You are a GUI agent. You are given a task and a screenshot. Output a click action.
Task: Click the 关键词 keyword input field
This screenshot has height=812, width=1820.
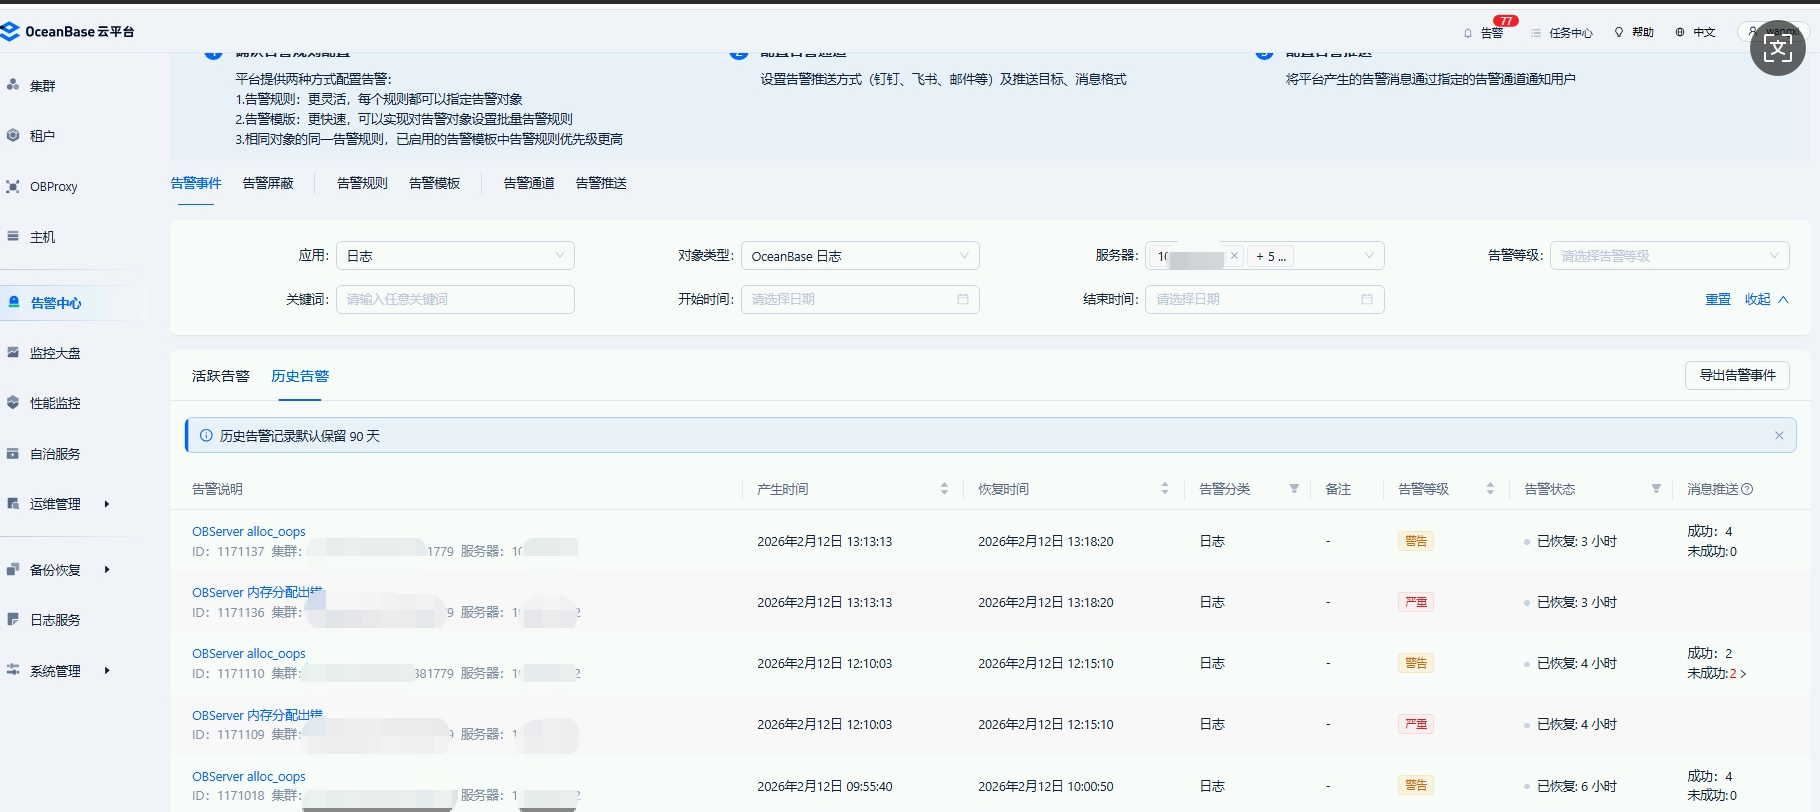pos(455,299)
